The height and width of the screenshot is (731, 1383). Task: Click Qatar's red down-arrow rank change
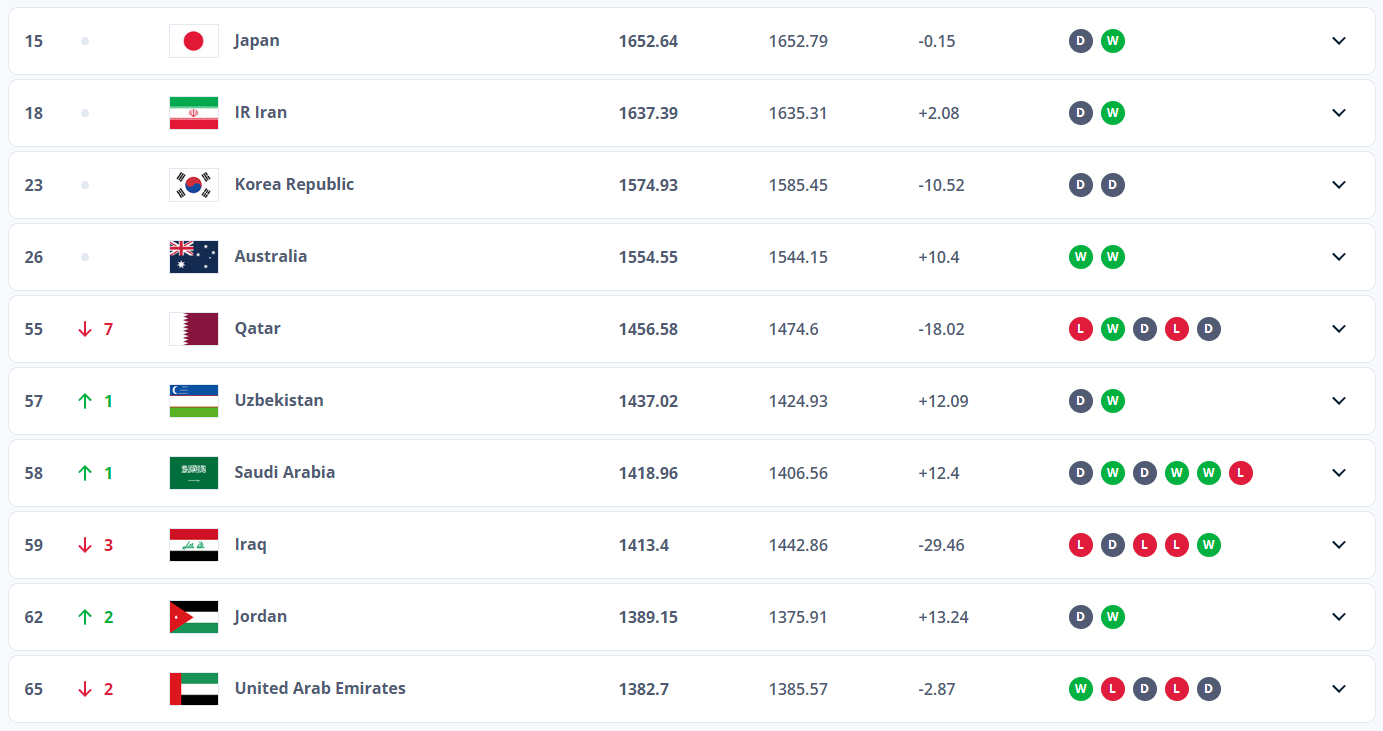pos(85,329)
